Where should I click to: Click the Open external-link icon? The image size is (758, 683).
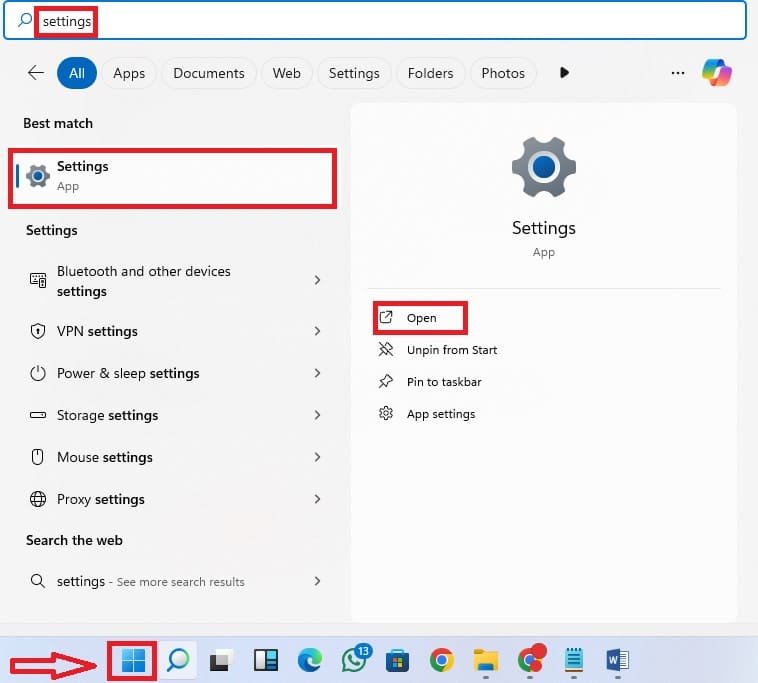tap(386, 317)
